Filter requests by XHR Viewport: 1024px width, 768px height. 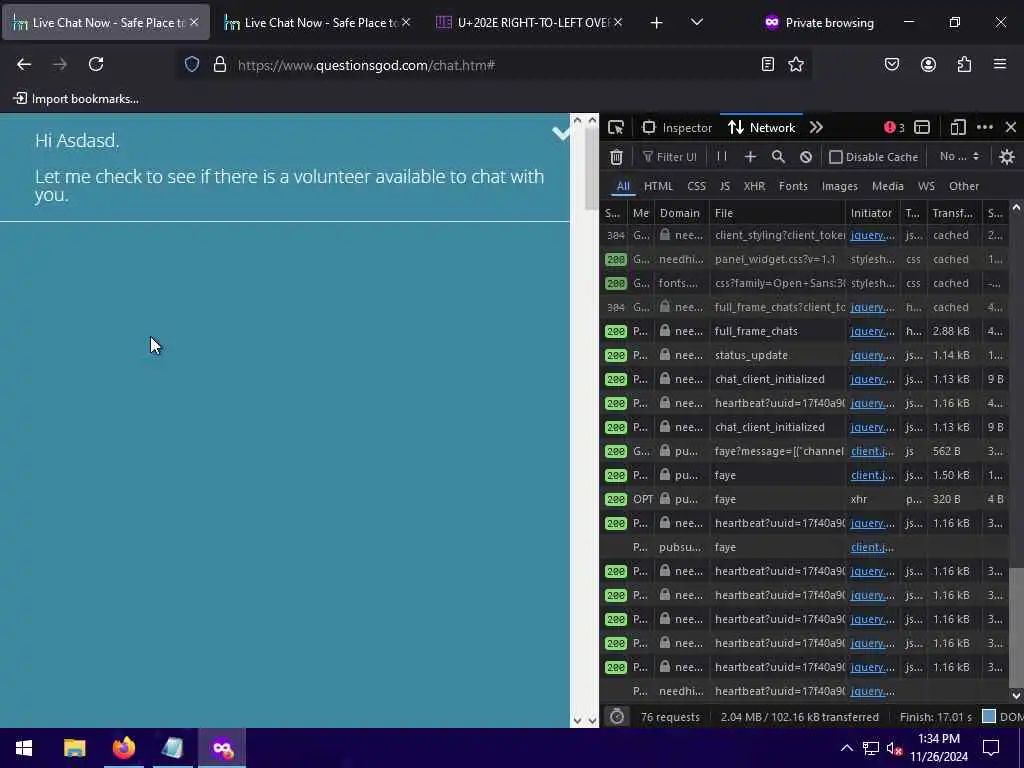point(754,186)
